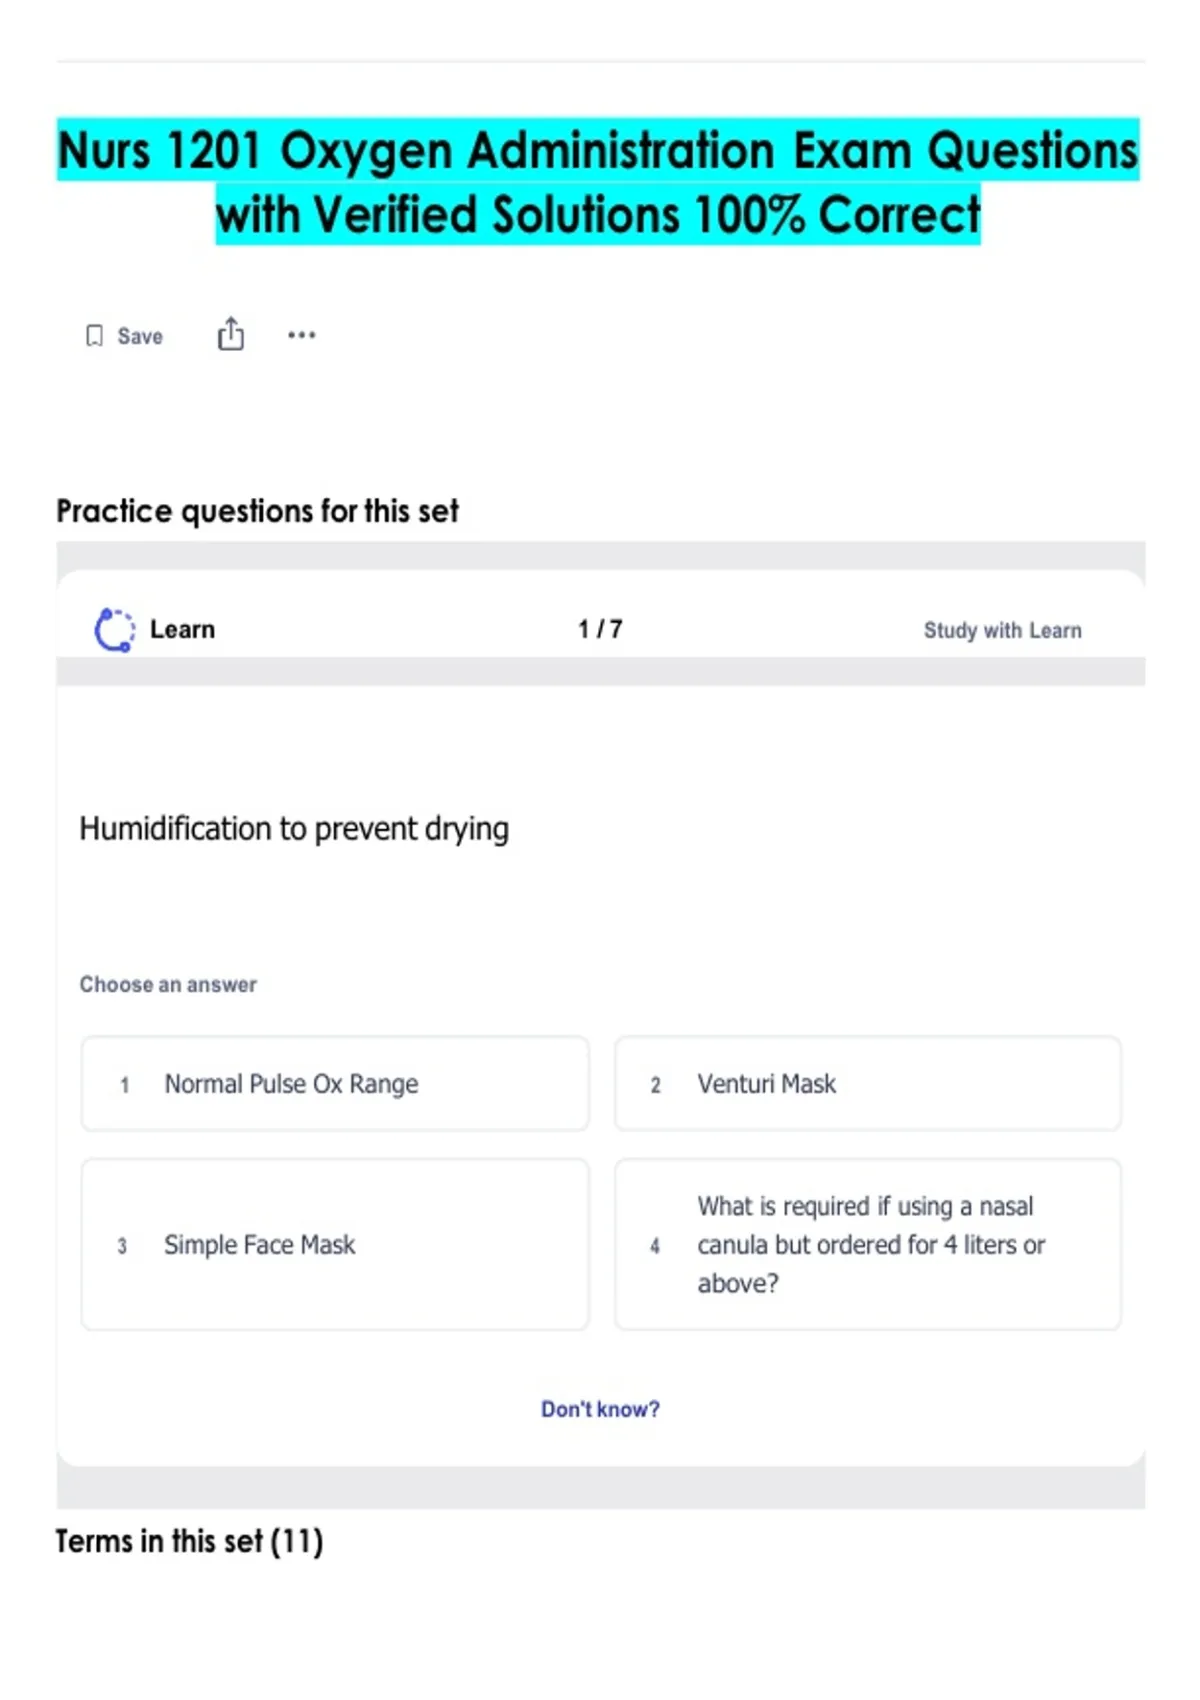The image size is (1200, 1700).
Task: Open the three-dot more options menu
Action: coord(301,335)
